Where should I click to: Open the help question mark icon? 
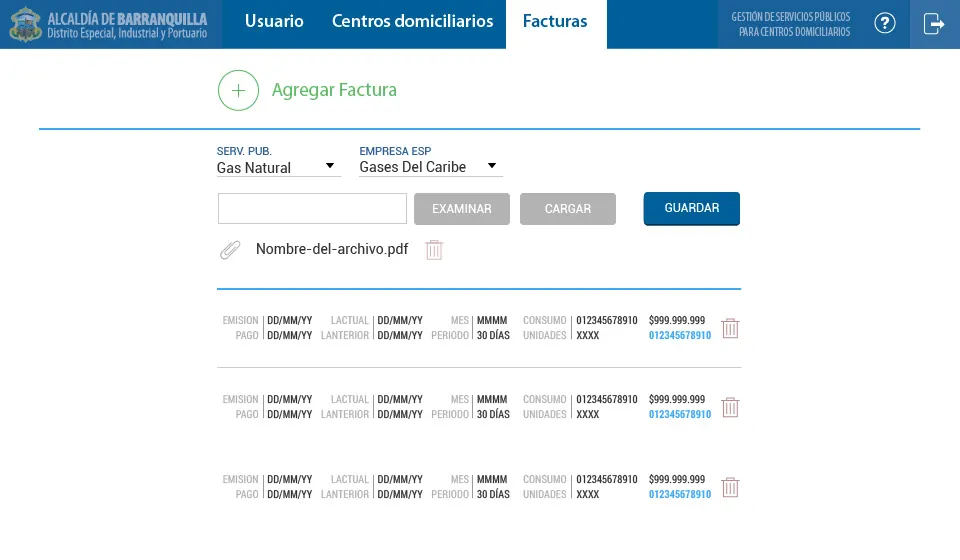(x=885, y=23)
